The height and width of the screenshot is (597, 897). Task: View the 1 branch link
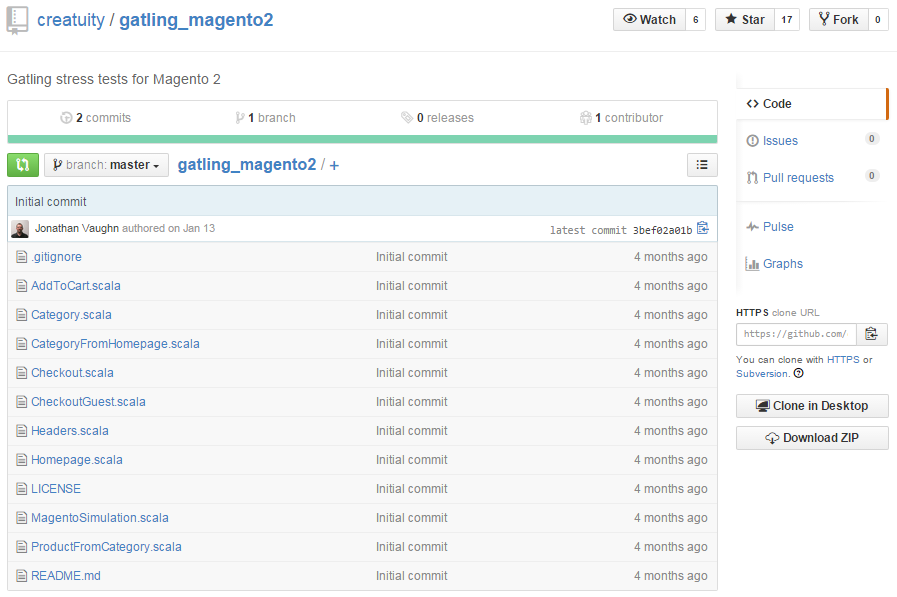[265, 118]
